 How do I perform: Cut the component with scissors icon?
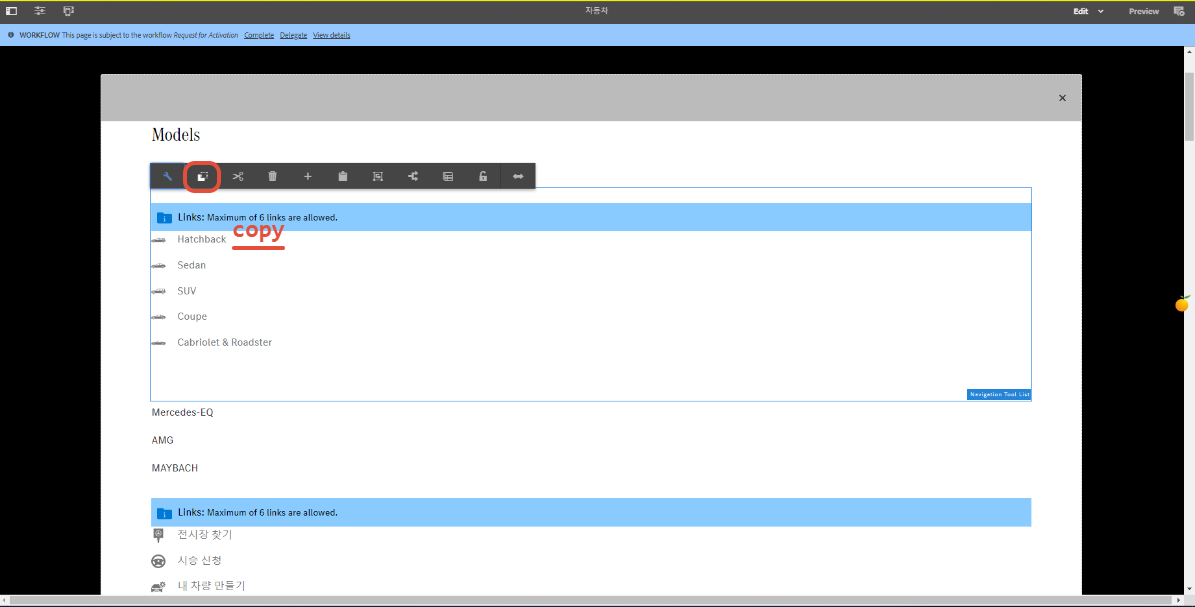(x=238, y=176)
